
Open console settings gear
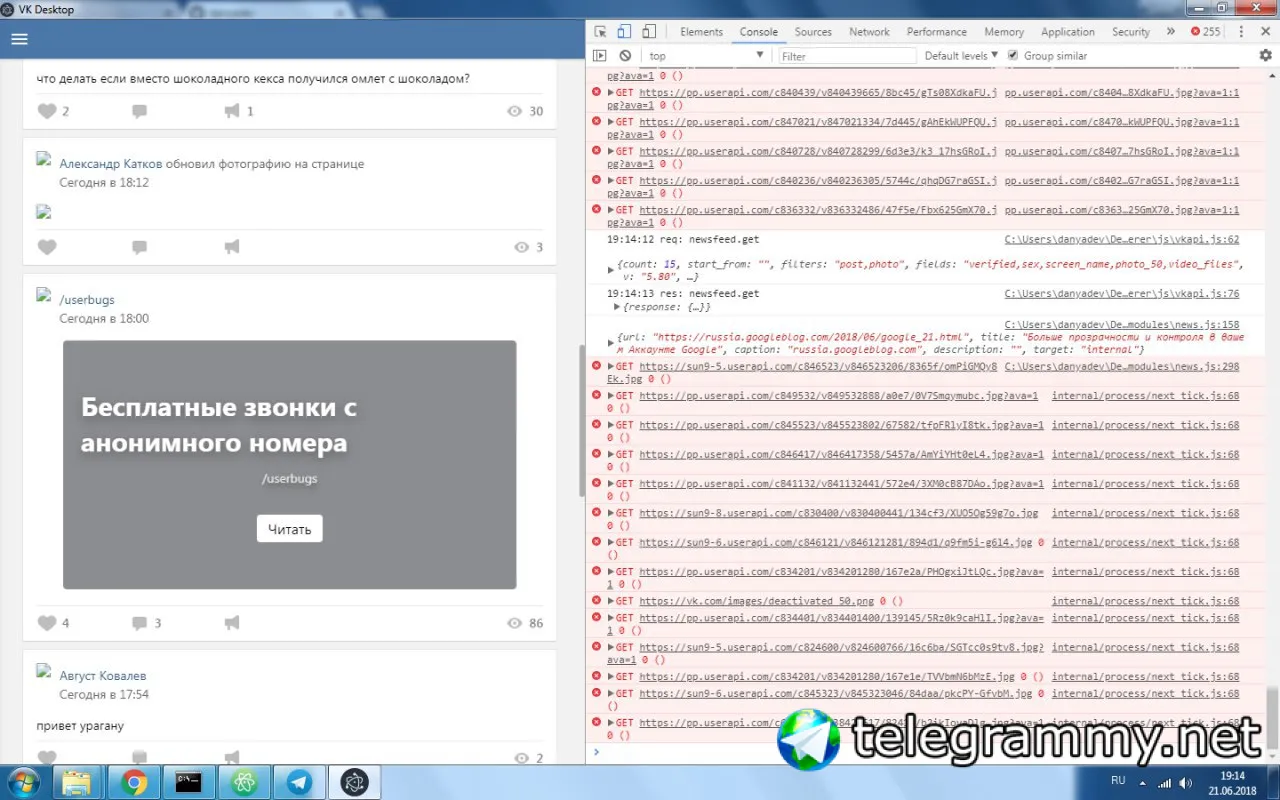1265,56
